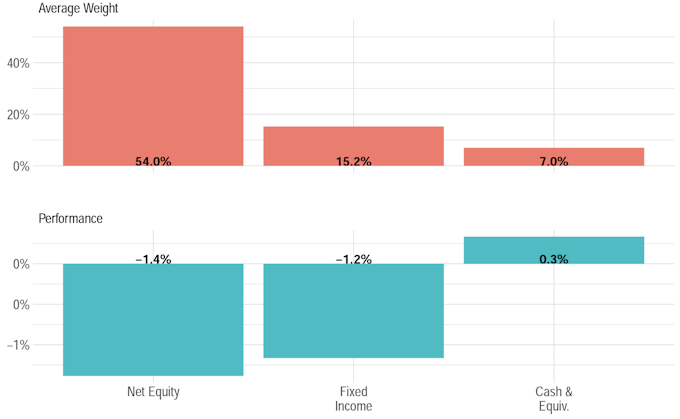Click the −1.4% data label
The height and width of the screenshot is (419, 680).
pyautogui.click(x=153, y=259)
